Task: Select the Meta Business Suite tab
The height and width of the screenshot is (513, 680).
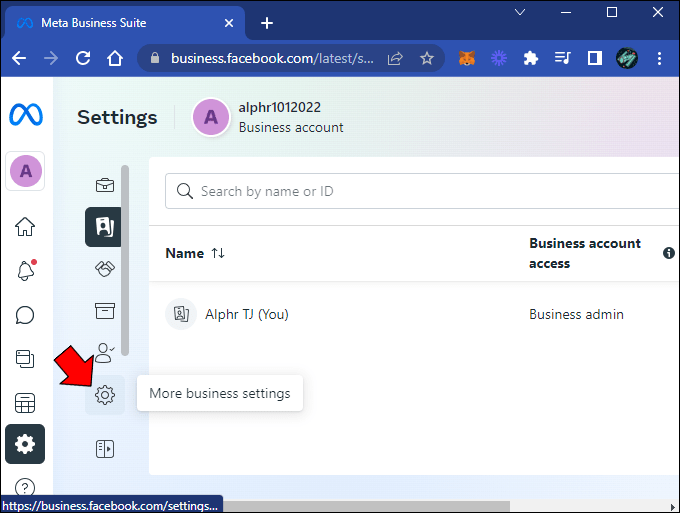Action: (124, 23)
